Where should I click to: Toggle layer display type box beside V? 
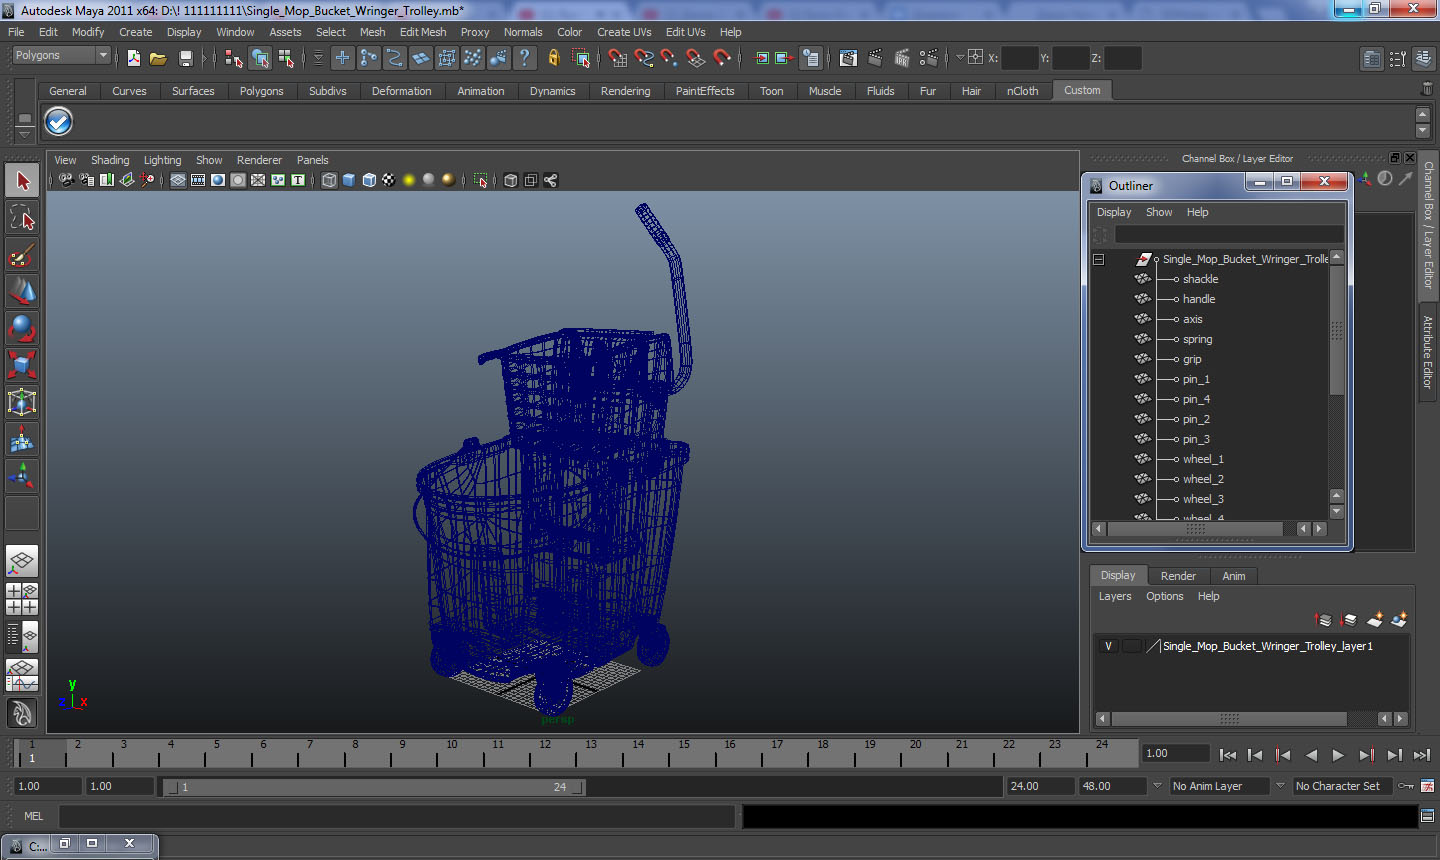click(x=1131, y=646)
